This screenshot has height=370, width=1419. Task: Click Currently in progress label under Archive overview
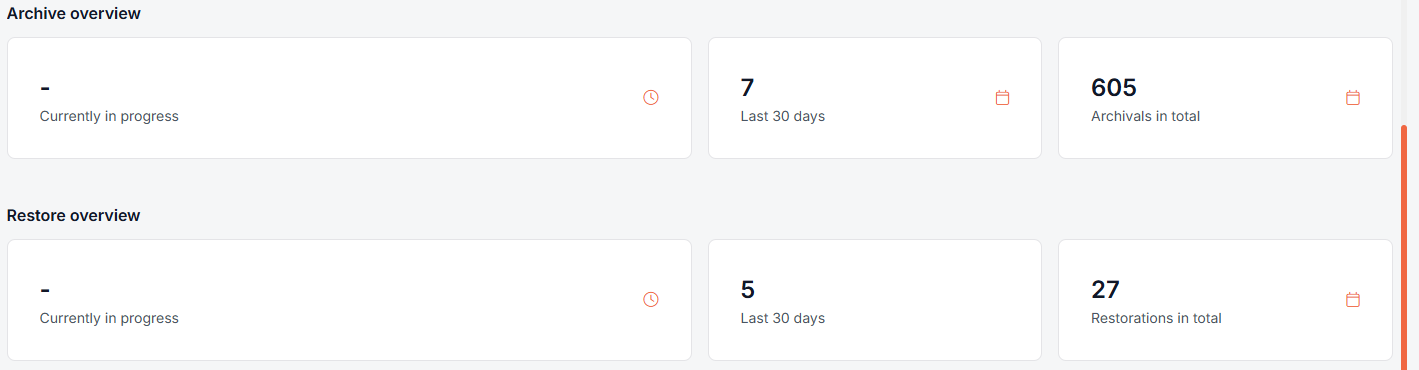109,116
